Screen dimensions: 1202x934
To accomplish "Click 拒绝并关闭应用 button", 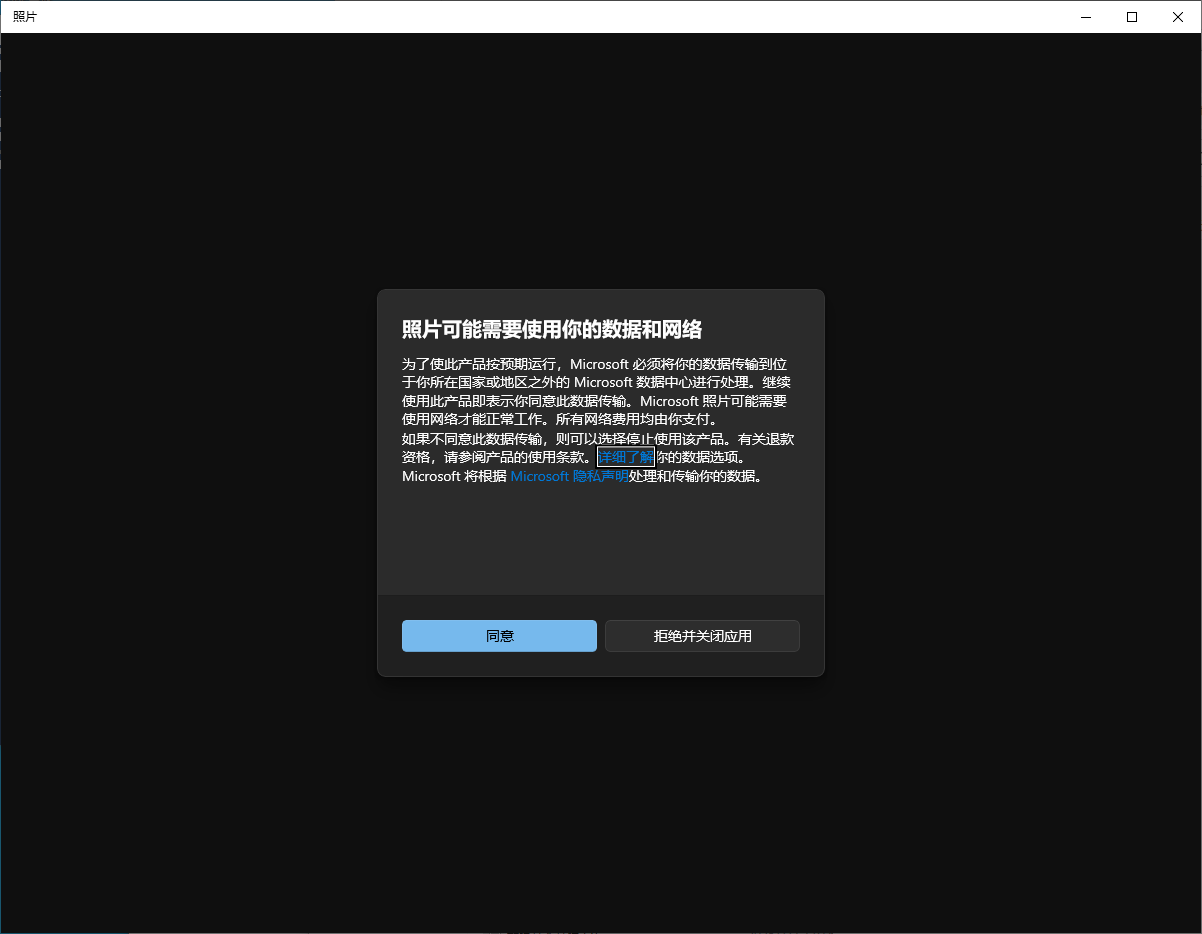I will coord(702,636).
